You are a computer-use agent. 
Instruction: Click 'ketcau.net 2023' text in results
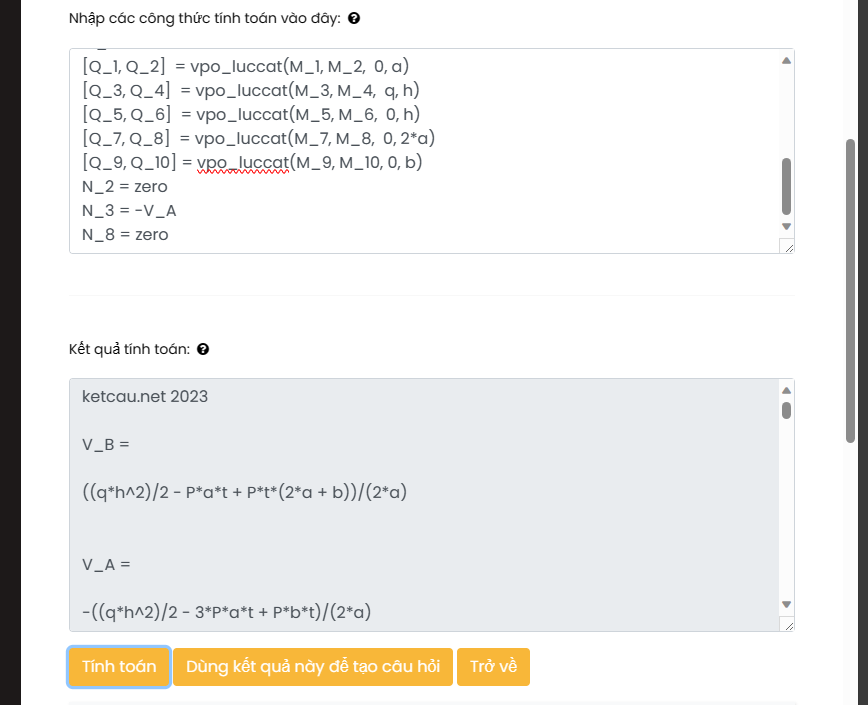[x=145, y=397]
